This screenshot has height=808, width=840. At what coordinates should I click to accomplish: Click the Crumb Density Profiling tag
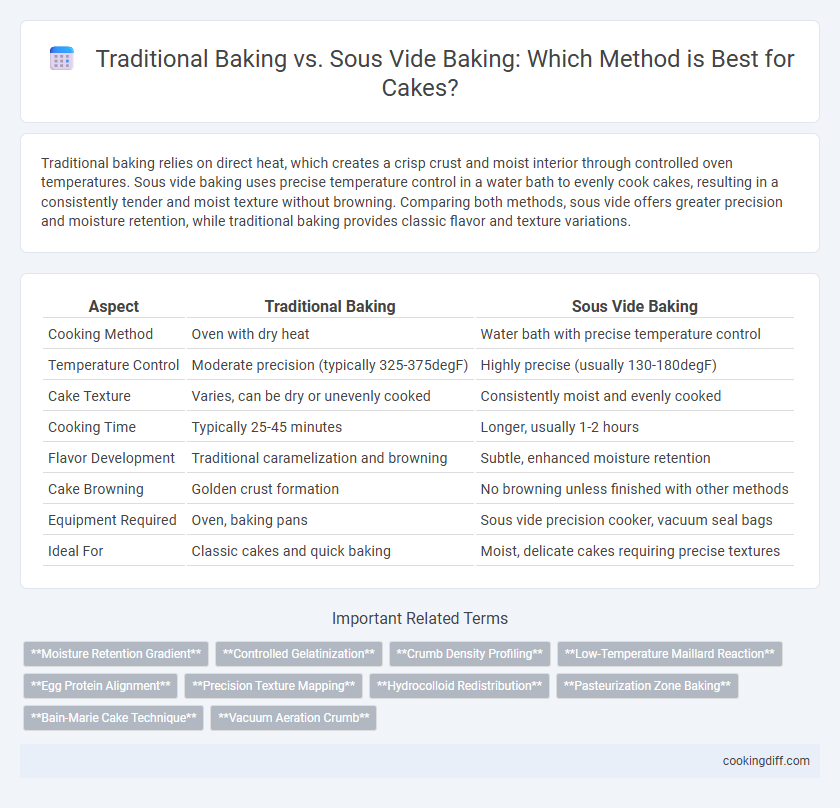tap(470, 654)
